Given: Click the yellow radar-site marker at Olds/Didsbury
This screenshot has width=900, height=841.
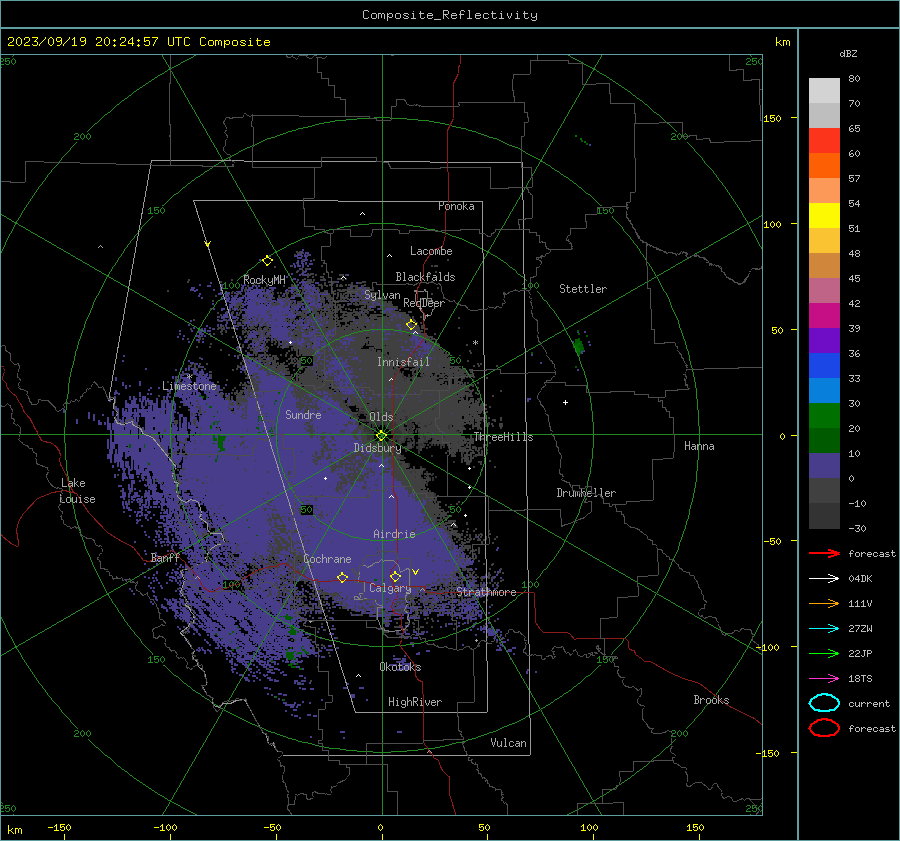Looking at the screenshot, I should pos(381,436).
